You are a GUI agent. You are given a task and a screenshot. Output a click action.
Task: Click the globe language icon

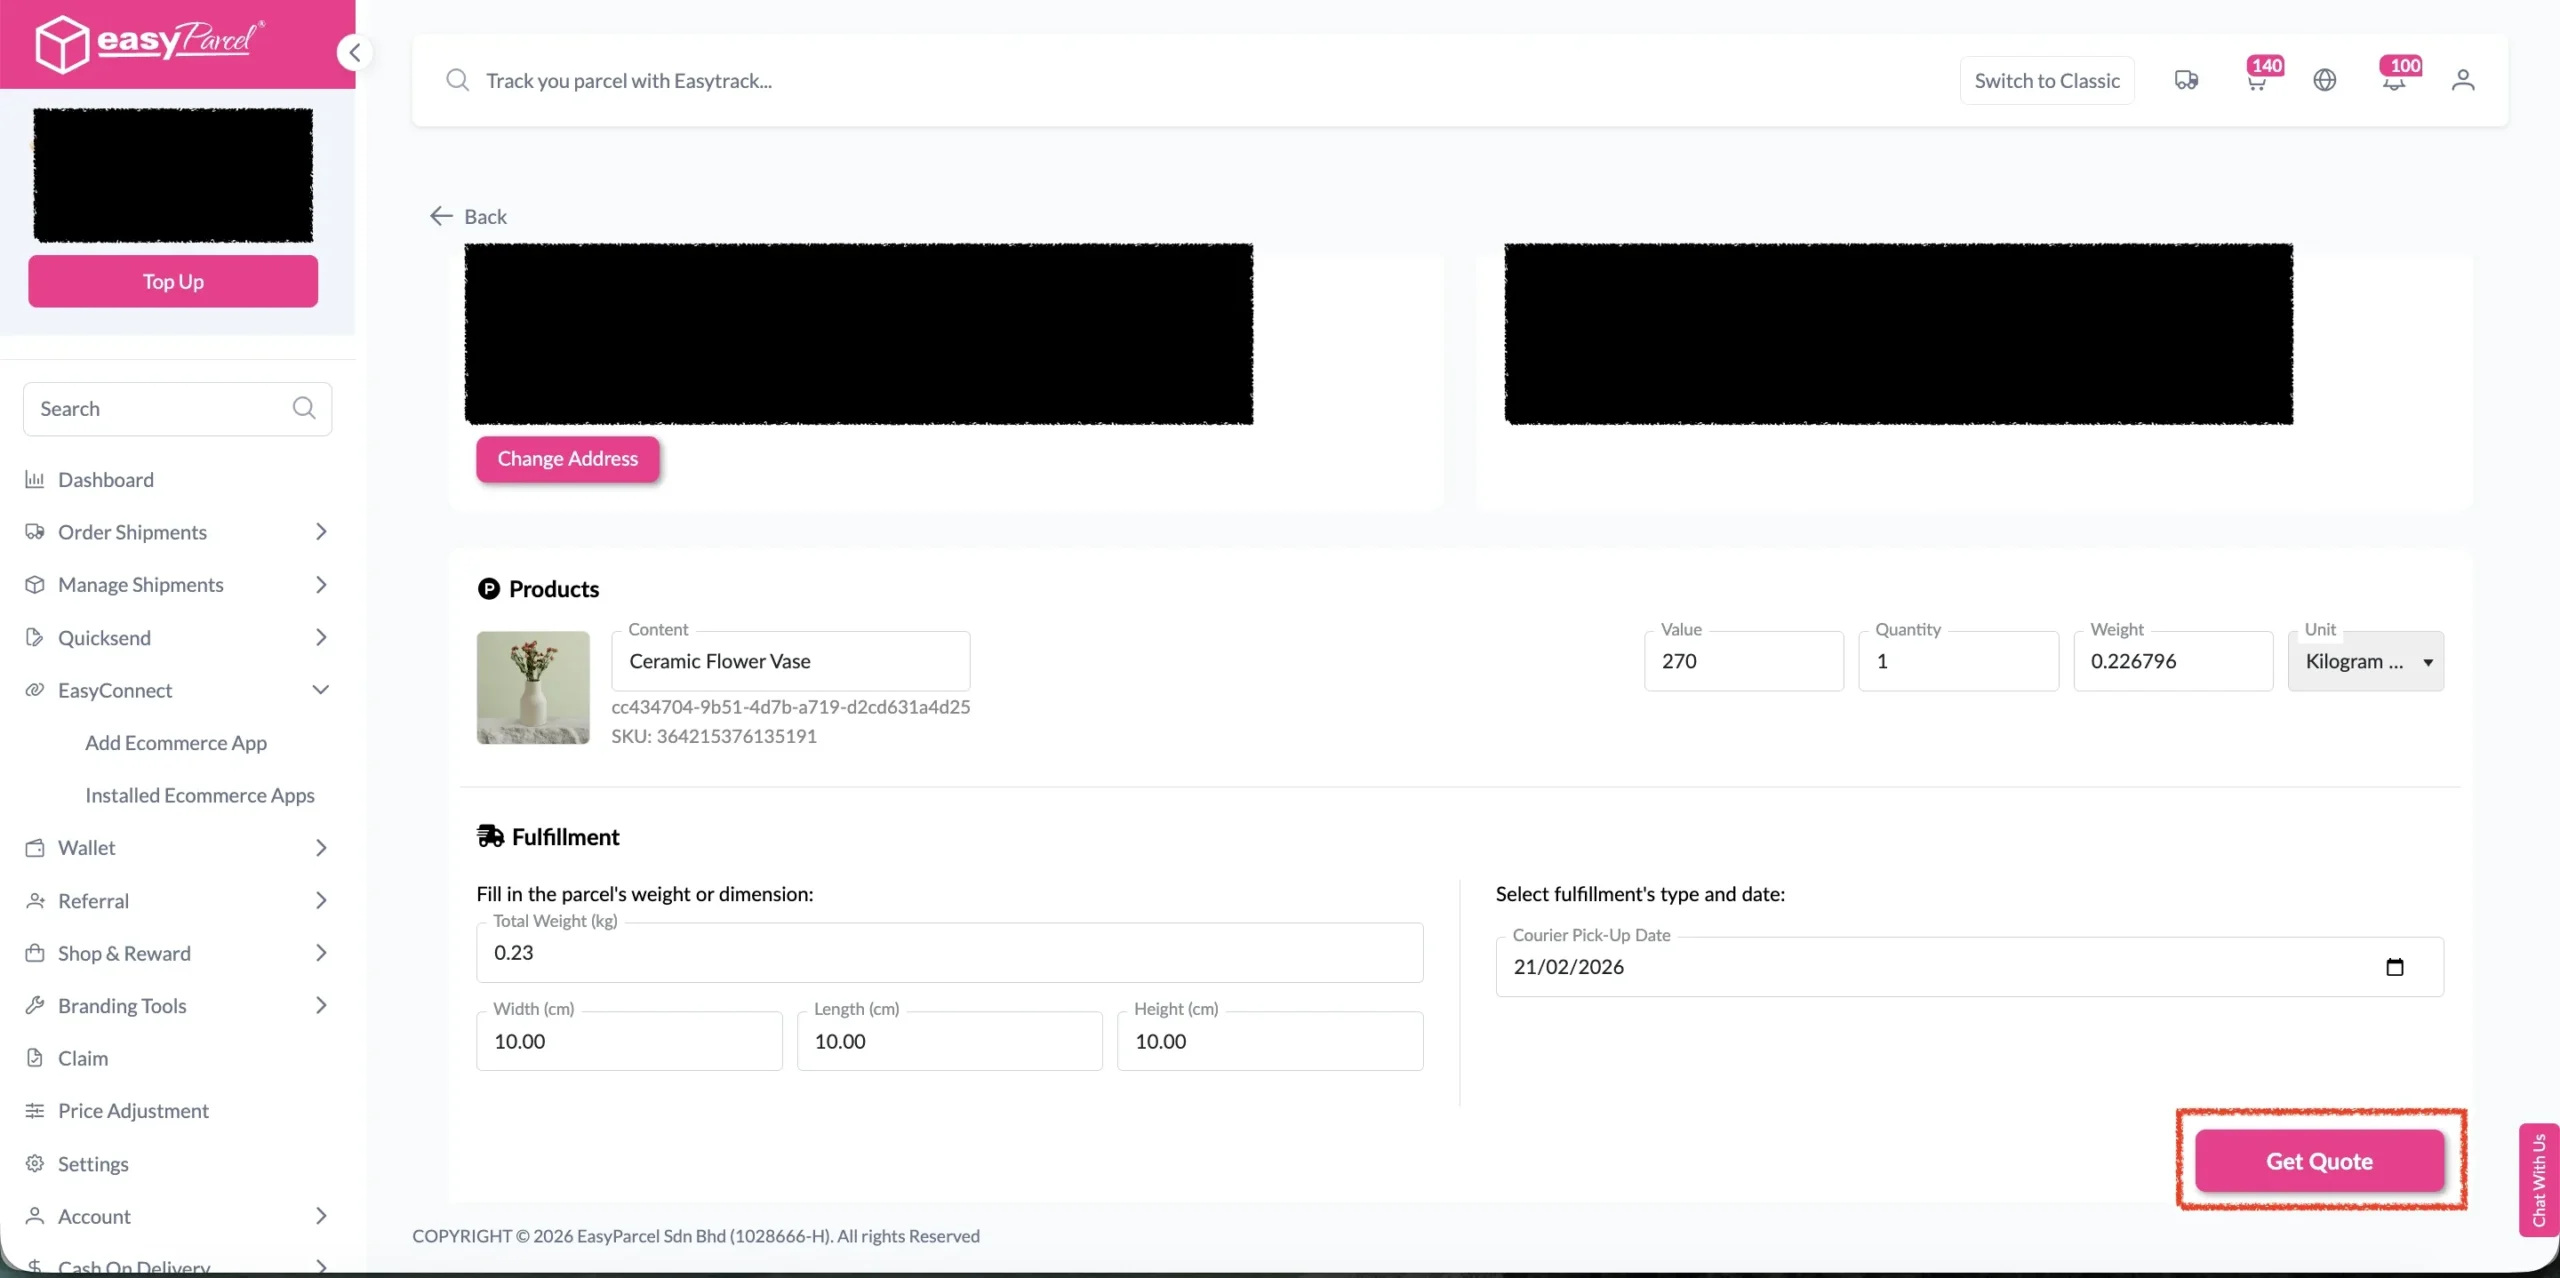(2324, 80)
